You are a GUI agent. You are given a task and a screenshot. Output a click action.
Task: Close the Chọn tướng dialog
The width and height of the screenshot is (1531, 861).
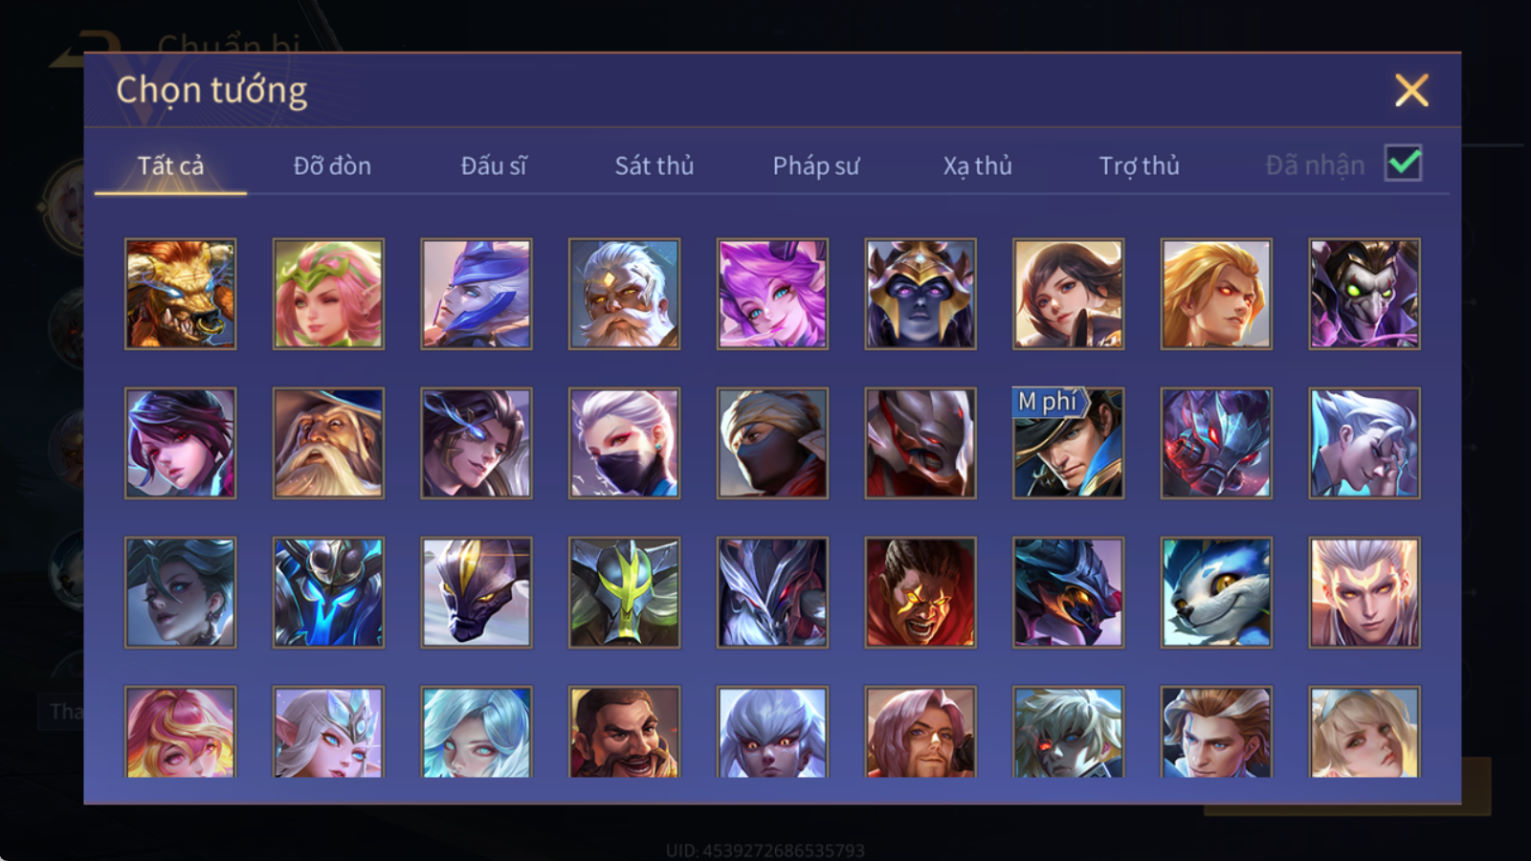click(x=1411, y=91)
